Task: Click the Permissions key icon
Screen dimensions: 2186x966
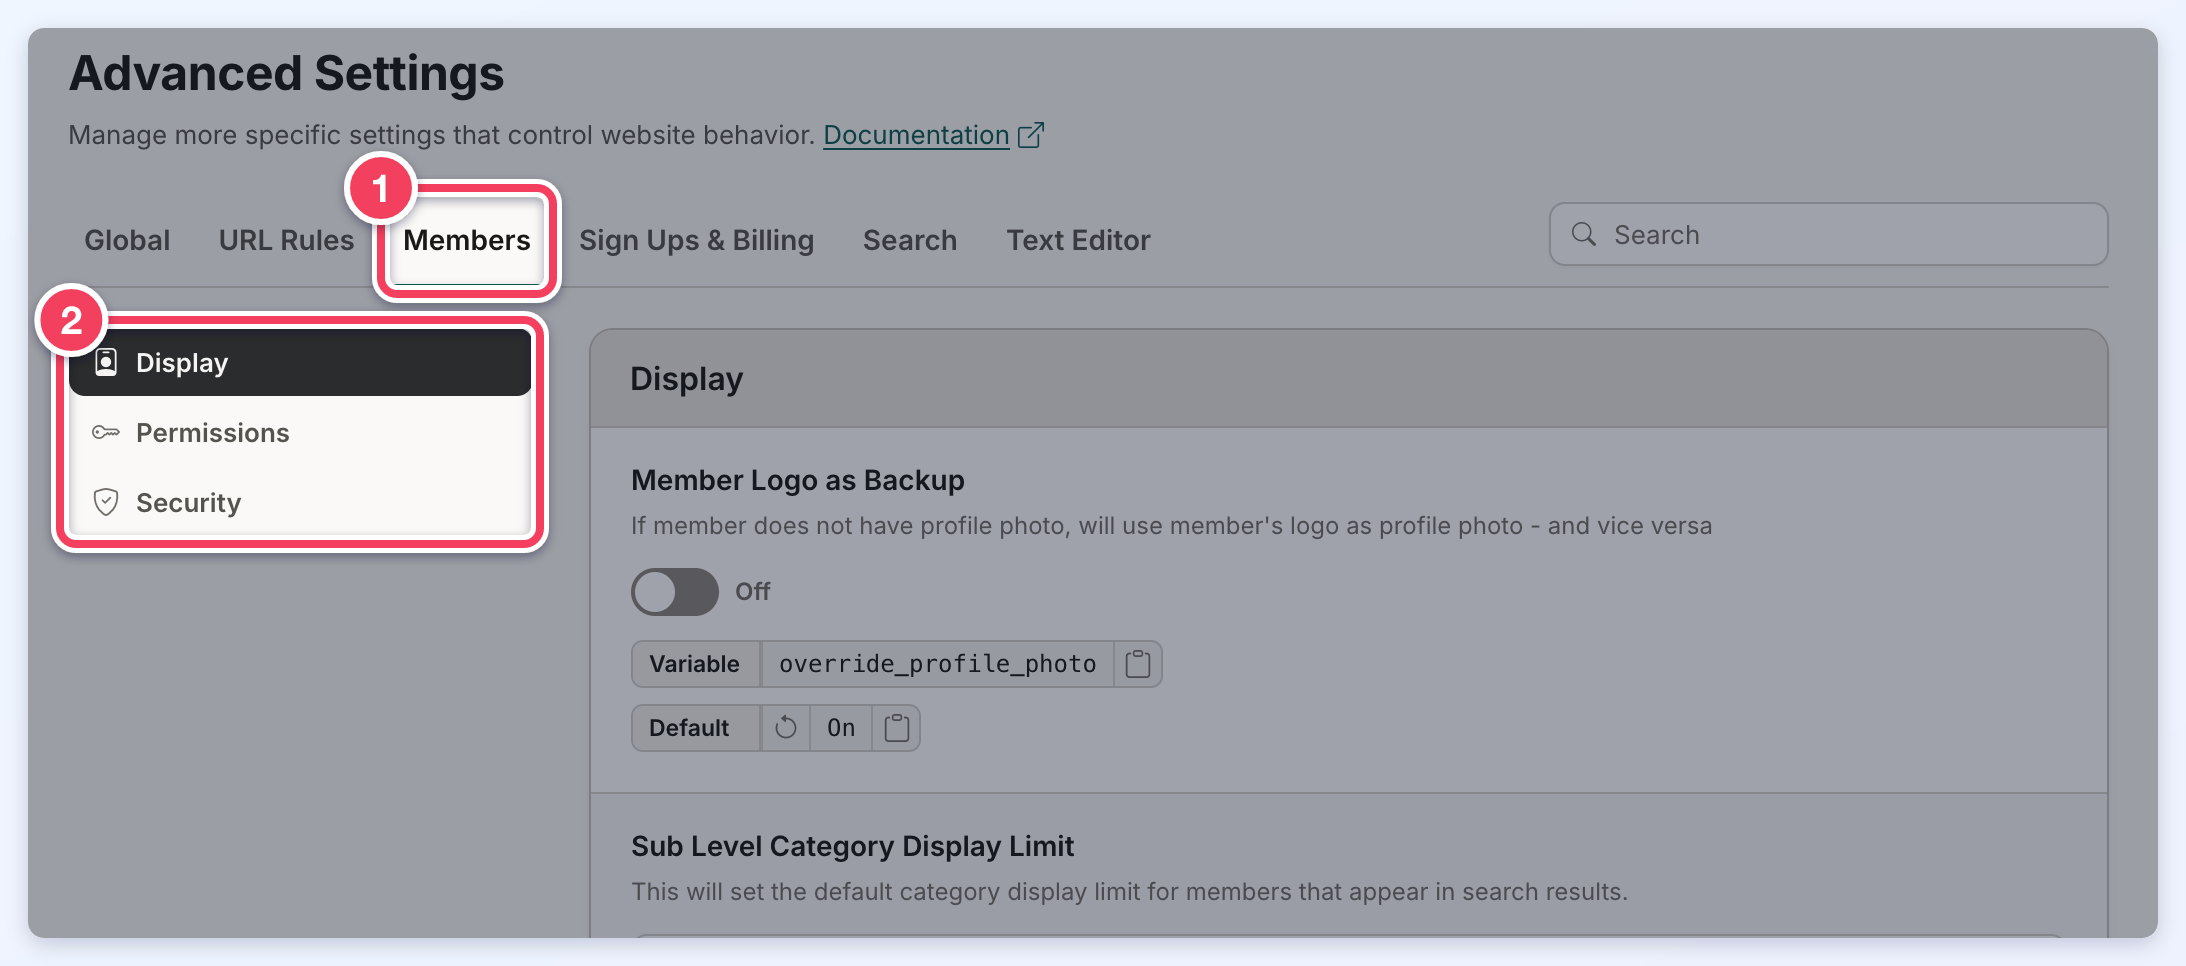Action: [x=106, y=432]
